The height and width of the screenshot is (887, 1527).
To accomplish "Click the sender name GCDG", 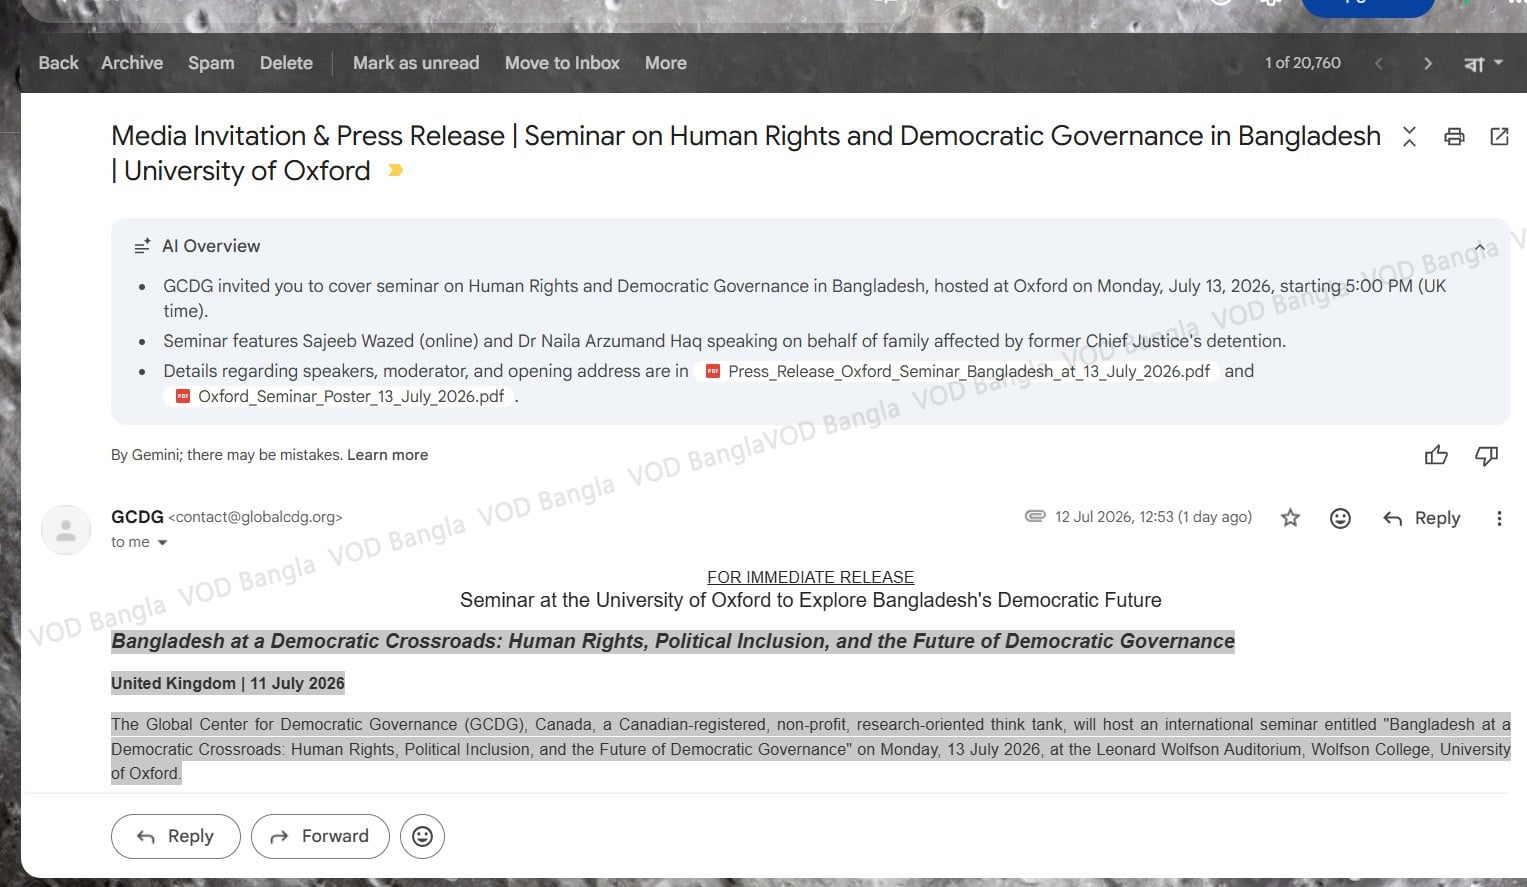I will [137, 517].
